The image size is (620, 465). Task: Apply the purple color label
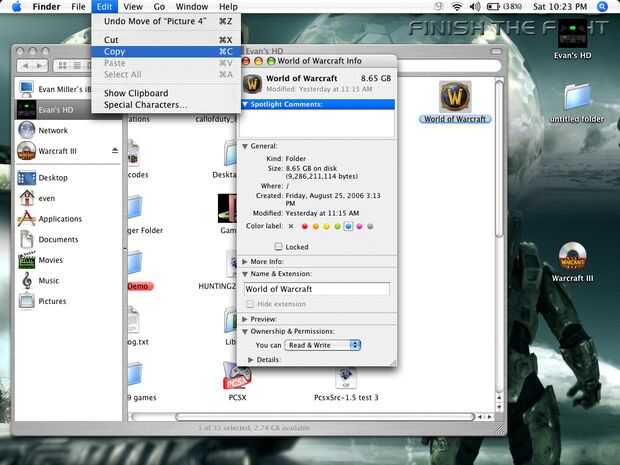[359, 227]
